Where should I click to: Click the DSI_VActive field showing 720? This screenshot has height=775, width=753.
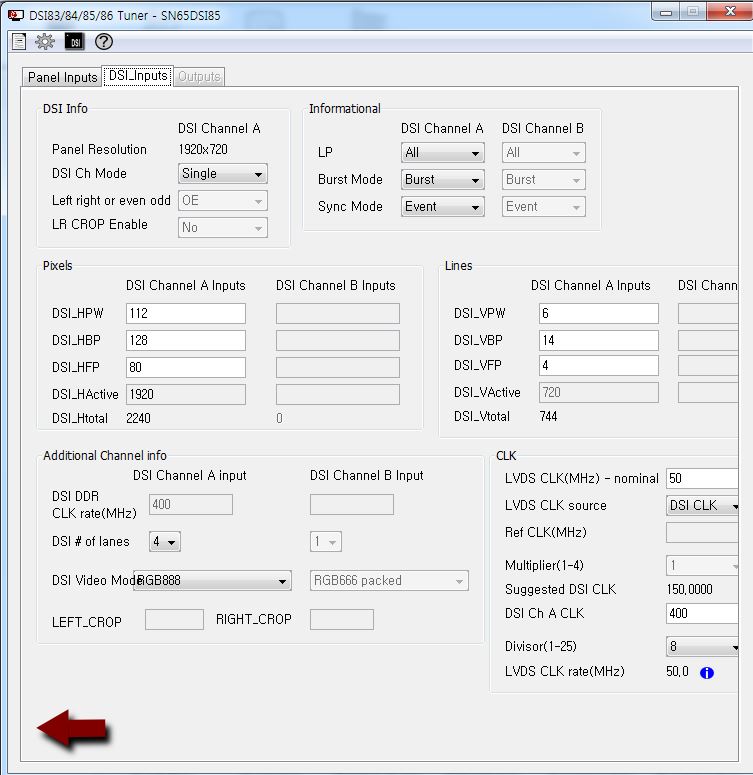pos(599,392)
